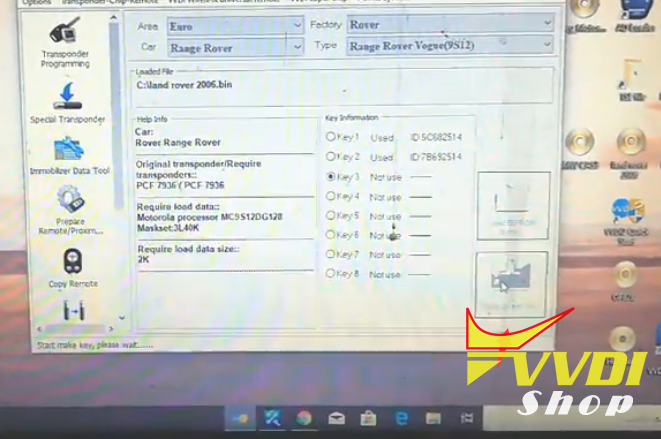Open Transponder Programming in the sidebar
Image resolution: width=661 pixels, height=439 pixels.
[65, 42]
